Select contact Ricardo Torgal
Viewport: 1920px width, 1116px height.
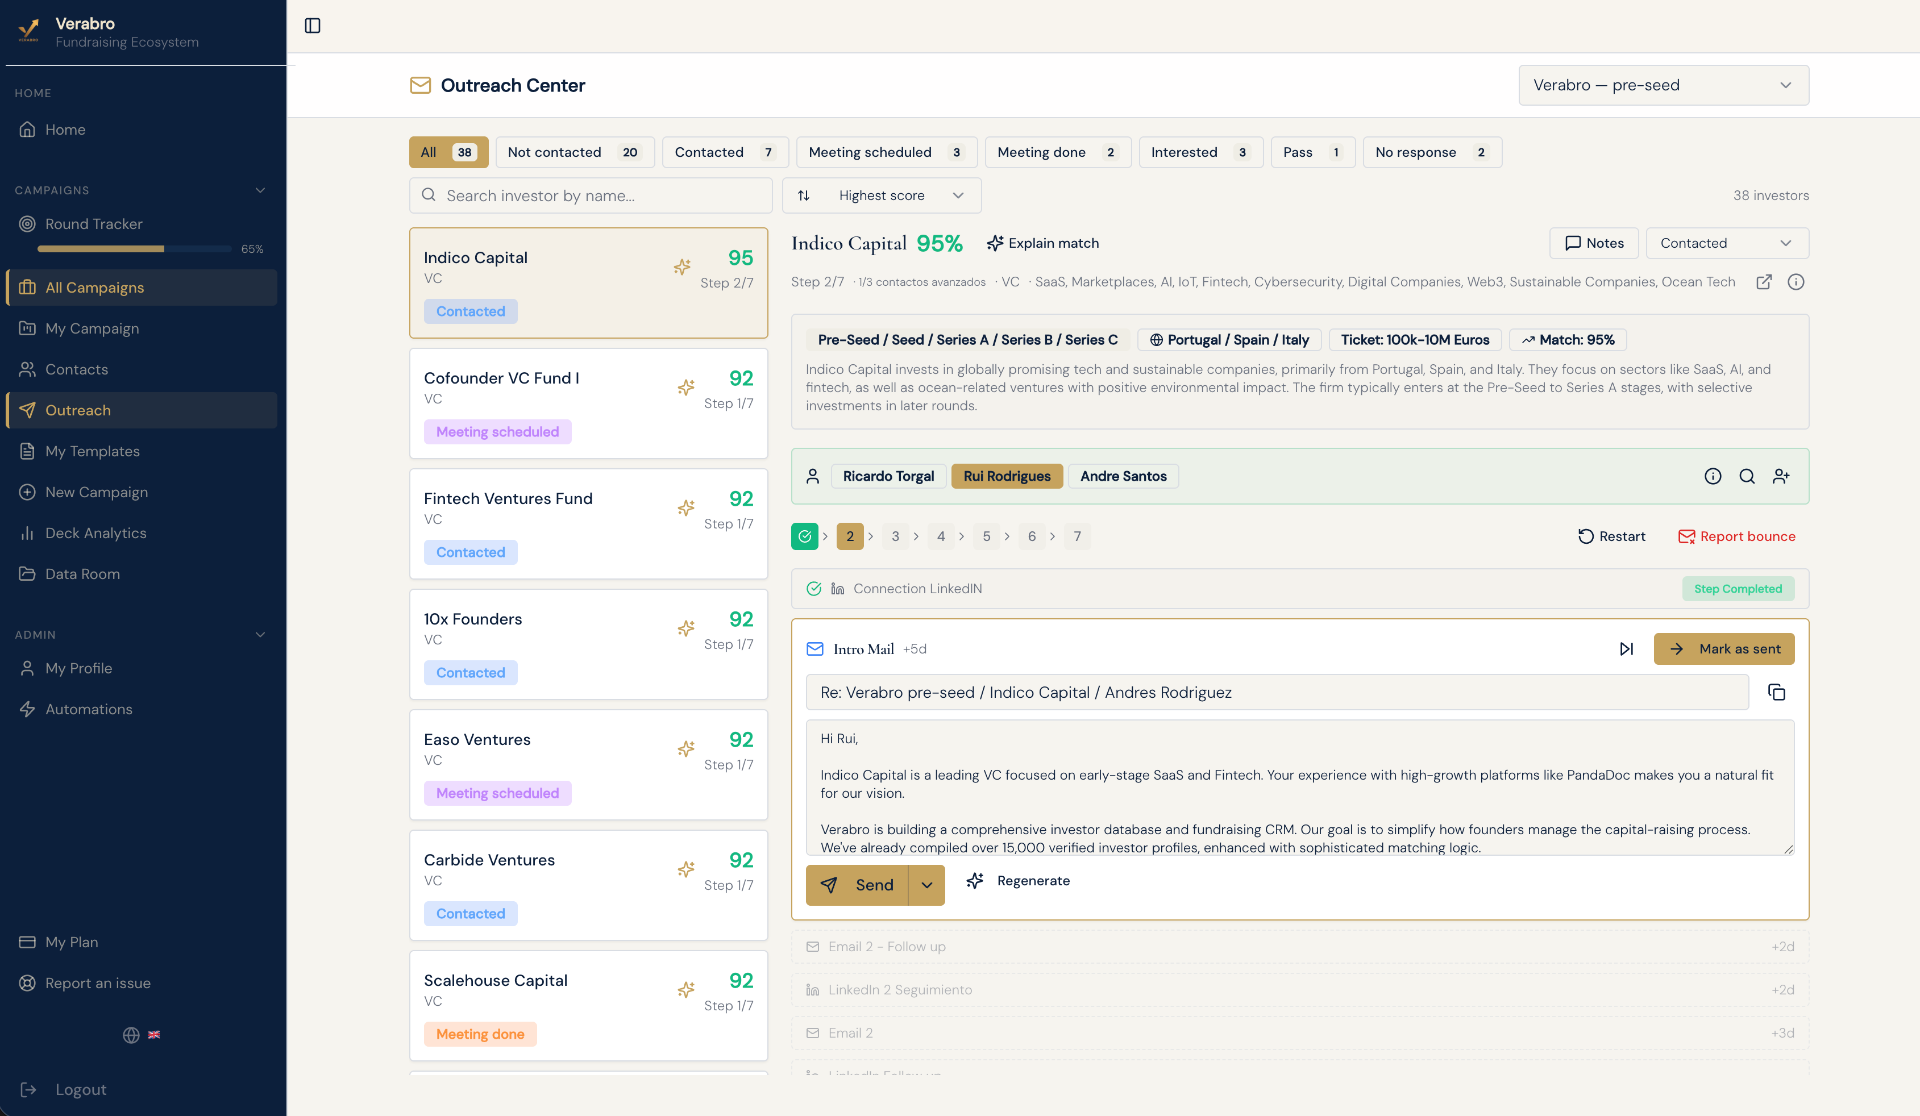(x=888, y=476)
